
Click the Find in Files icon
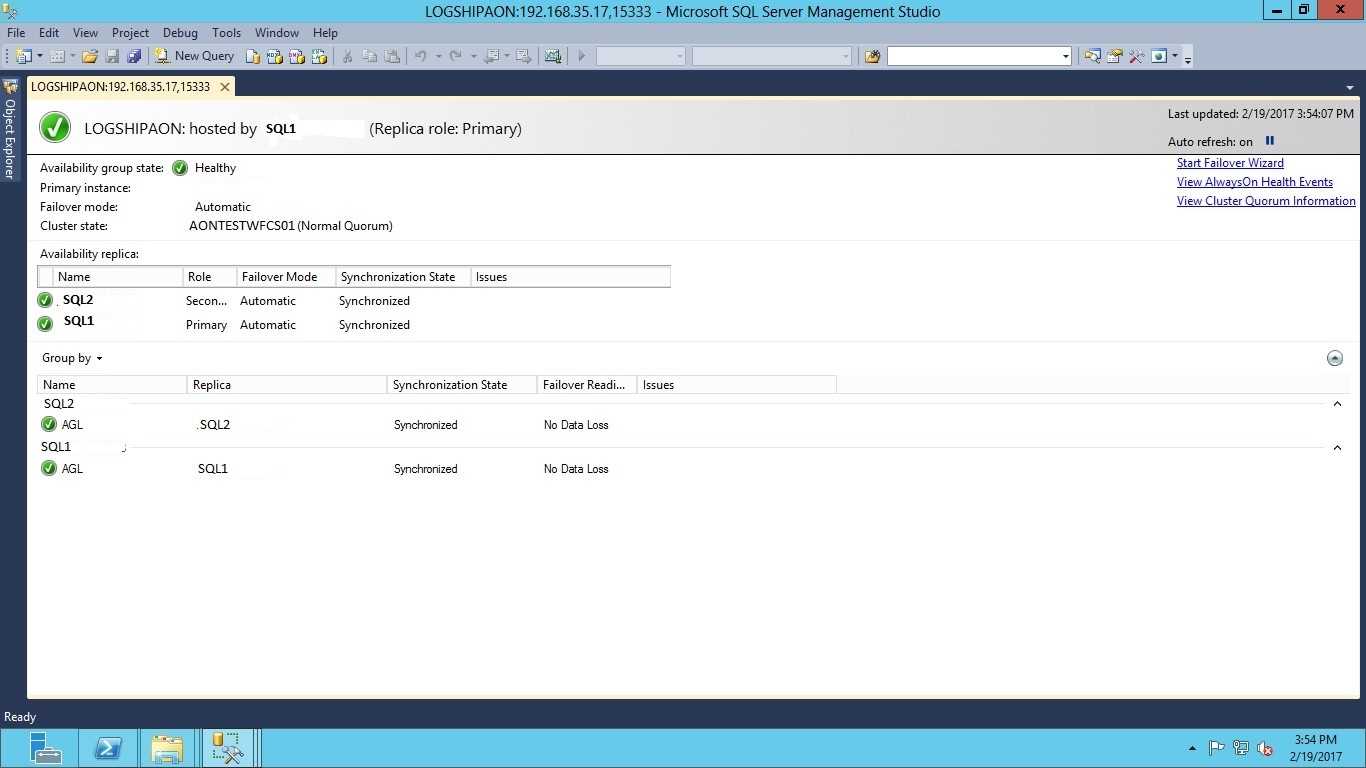pyautogui.click(x=872, y=56)
